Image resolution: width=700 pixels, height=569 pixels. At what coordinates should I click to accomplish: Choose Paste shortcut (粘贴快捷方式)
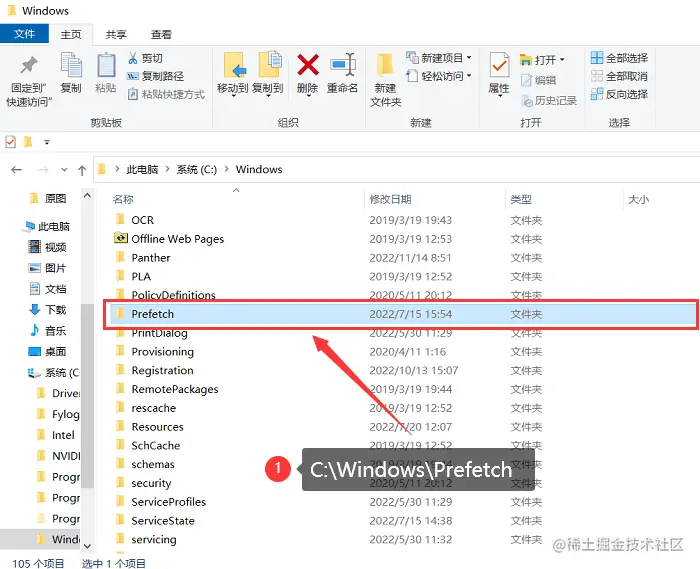tap(166, 94)
